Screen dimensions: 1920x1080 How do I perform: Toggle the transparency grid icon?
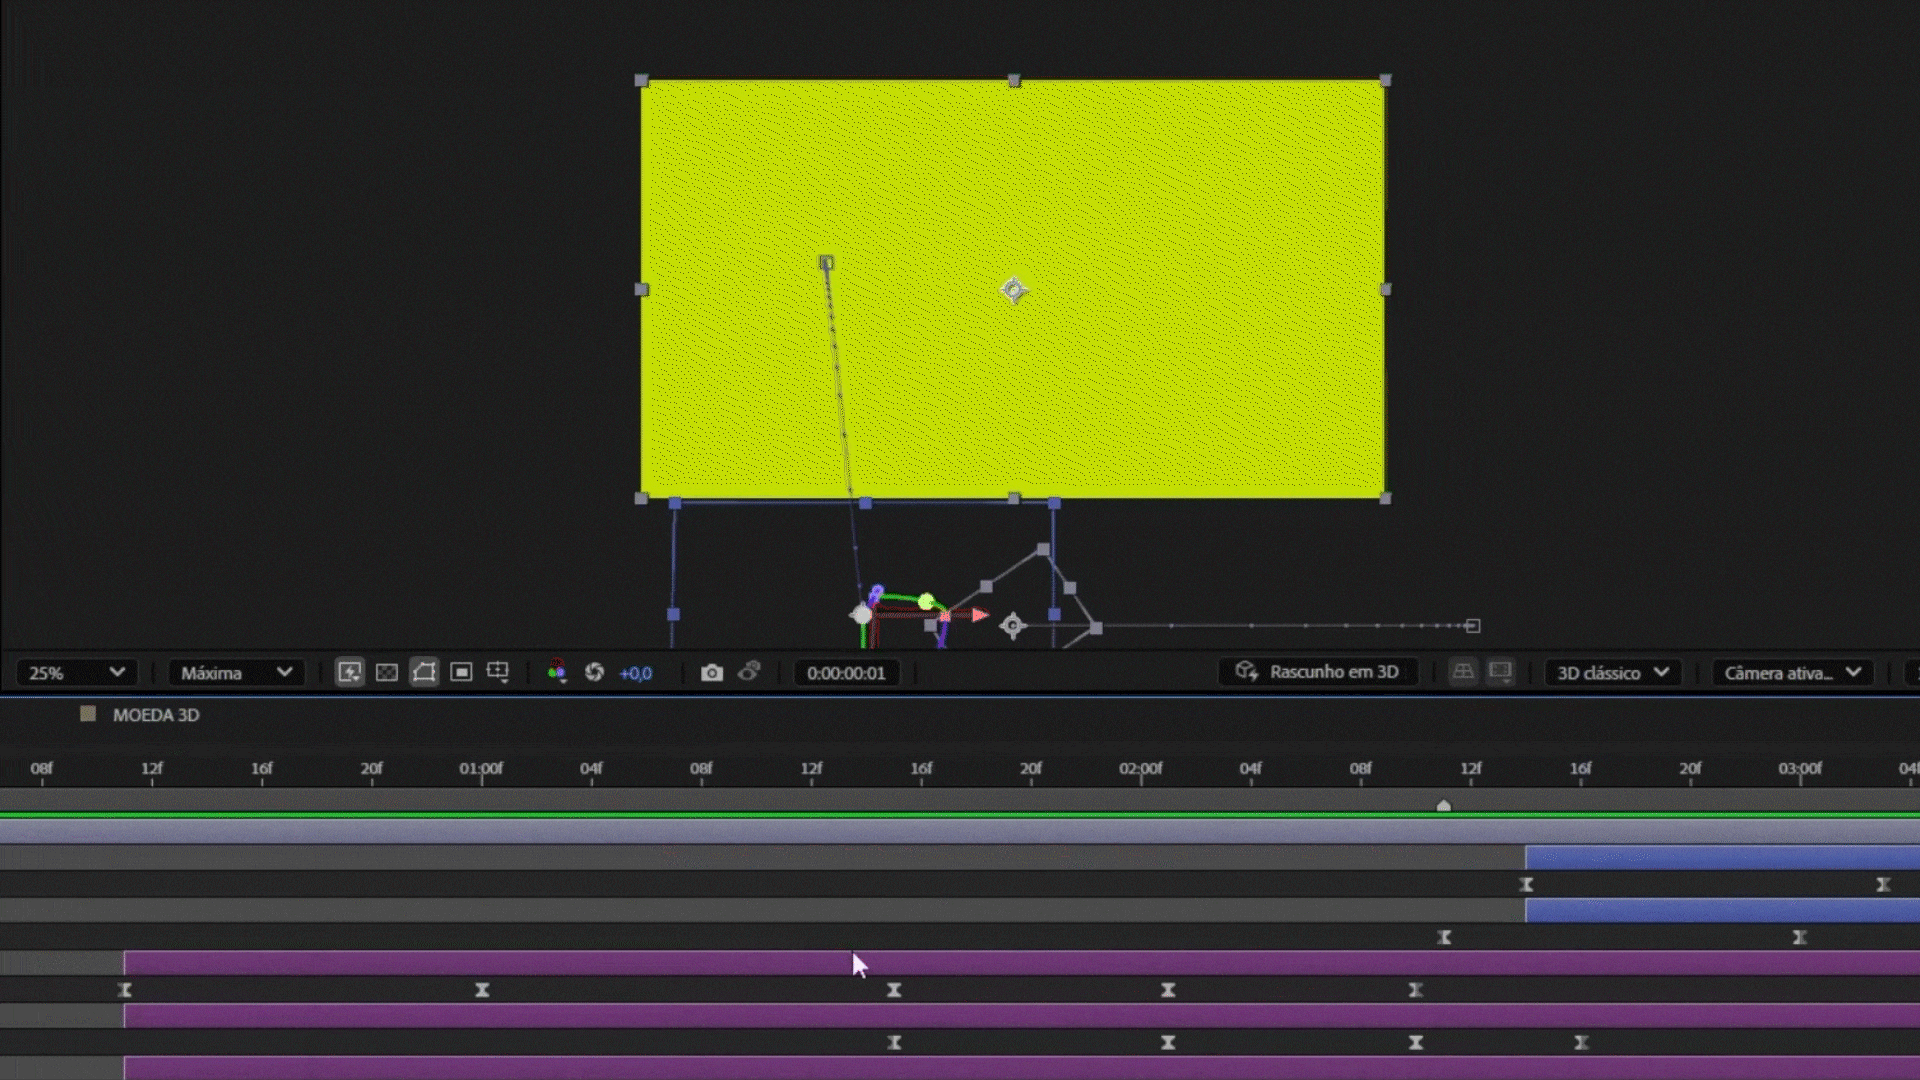pos(387,672)
